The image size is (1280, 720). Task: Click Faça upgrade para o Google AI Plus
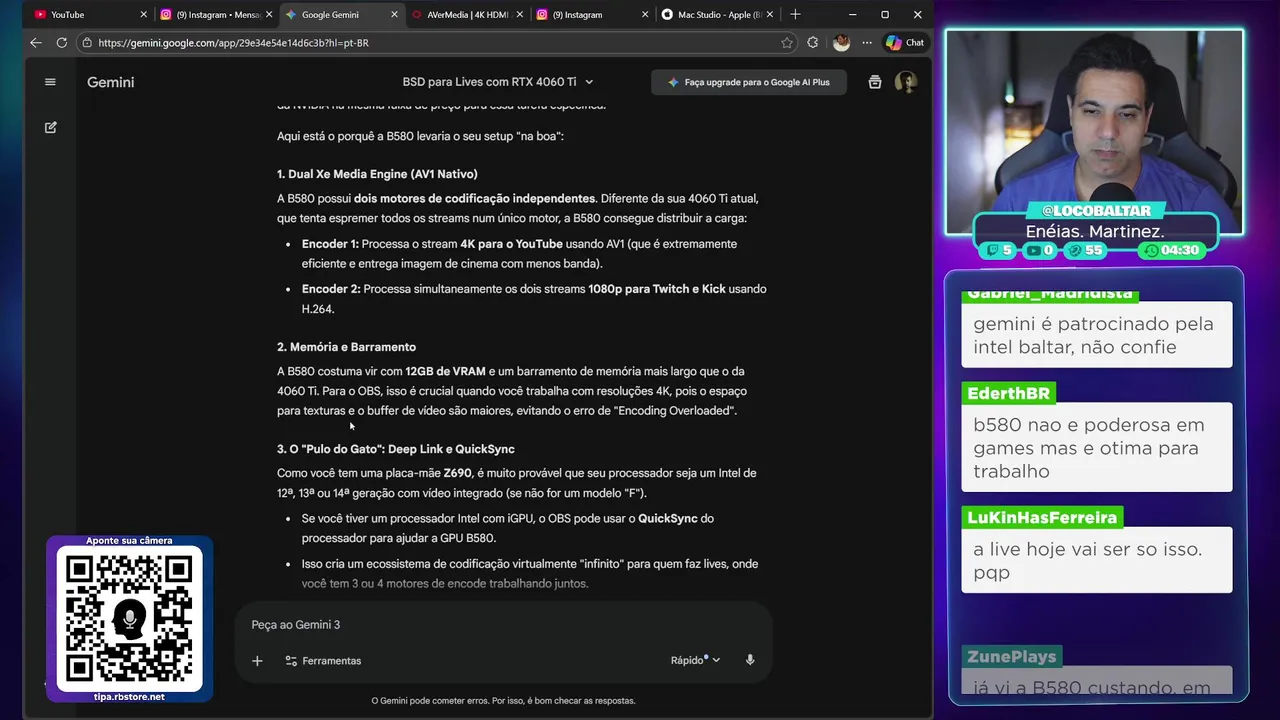[x=748, y=82]
